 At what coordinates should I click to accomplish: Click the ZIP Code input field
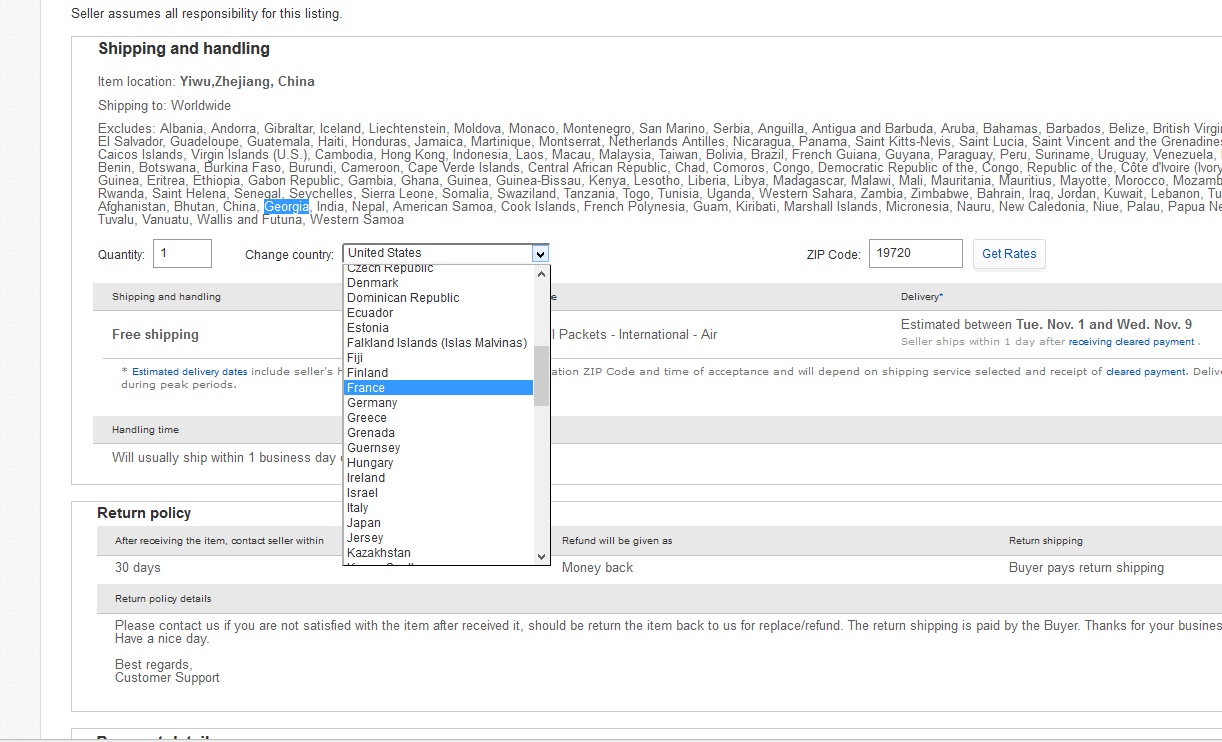(915, 254)
